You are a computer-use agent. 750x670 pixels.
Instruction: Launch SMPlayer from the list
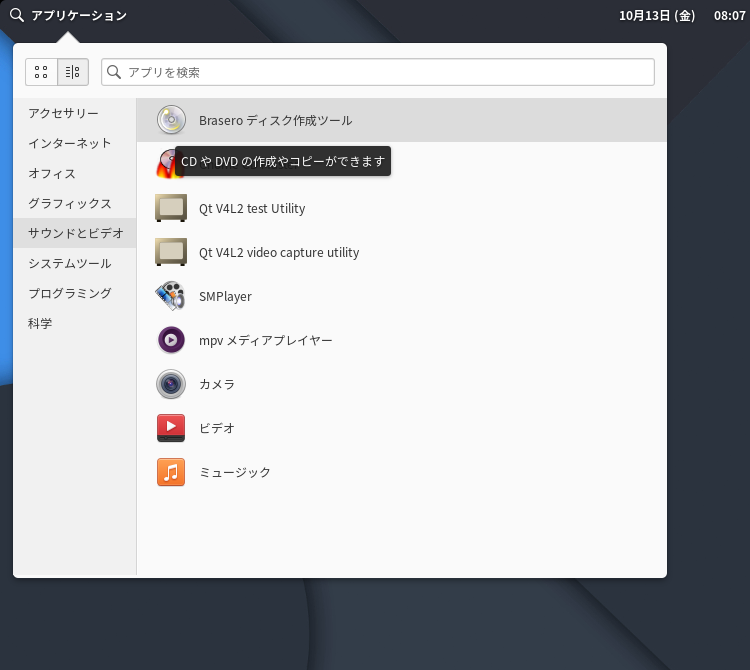[x=401, y=296]
